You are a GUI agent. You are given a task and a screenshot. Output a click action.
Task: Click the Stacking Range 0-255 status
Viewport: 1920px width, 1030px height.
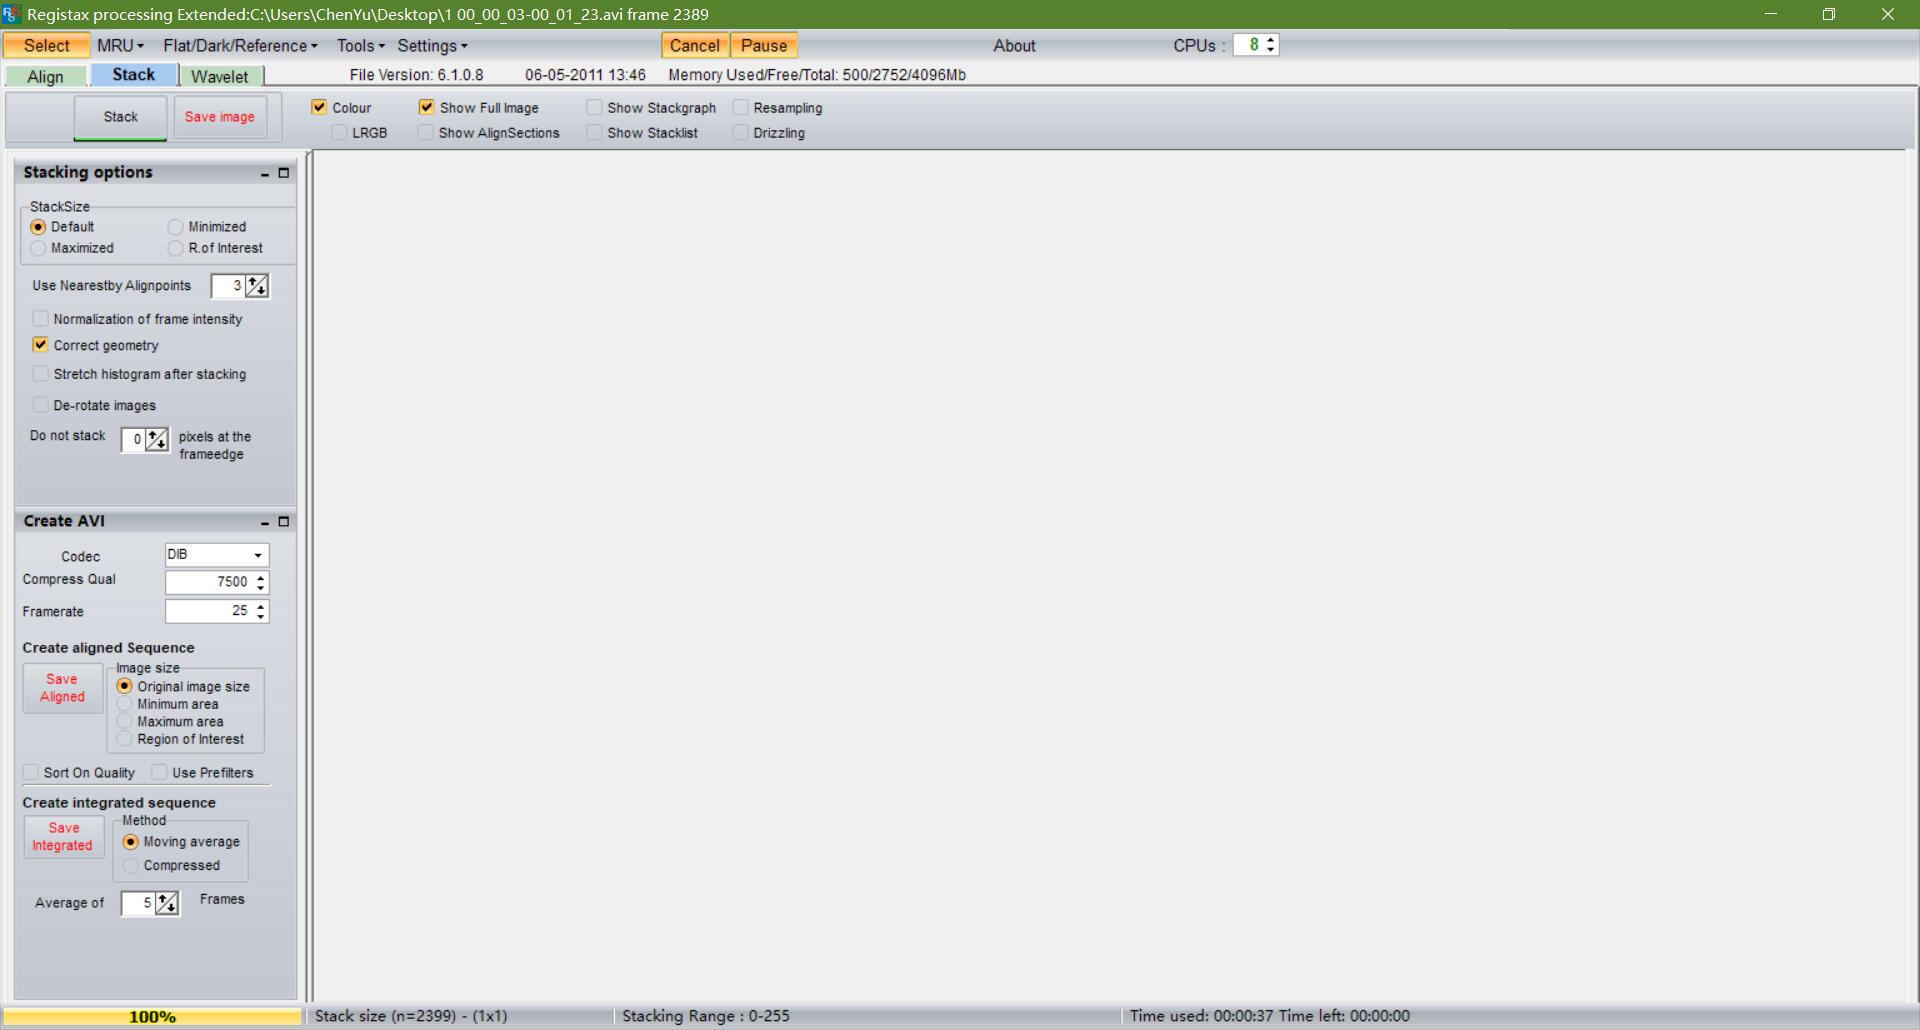[x=706, y=1016]
